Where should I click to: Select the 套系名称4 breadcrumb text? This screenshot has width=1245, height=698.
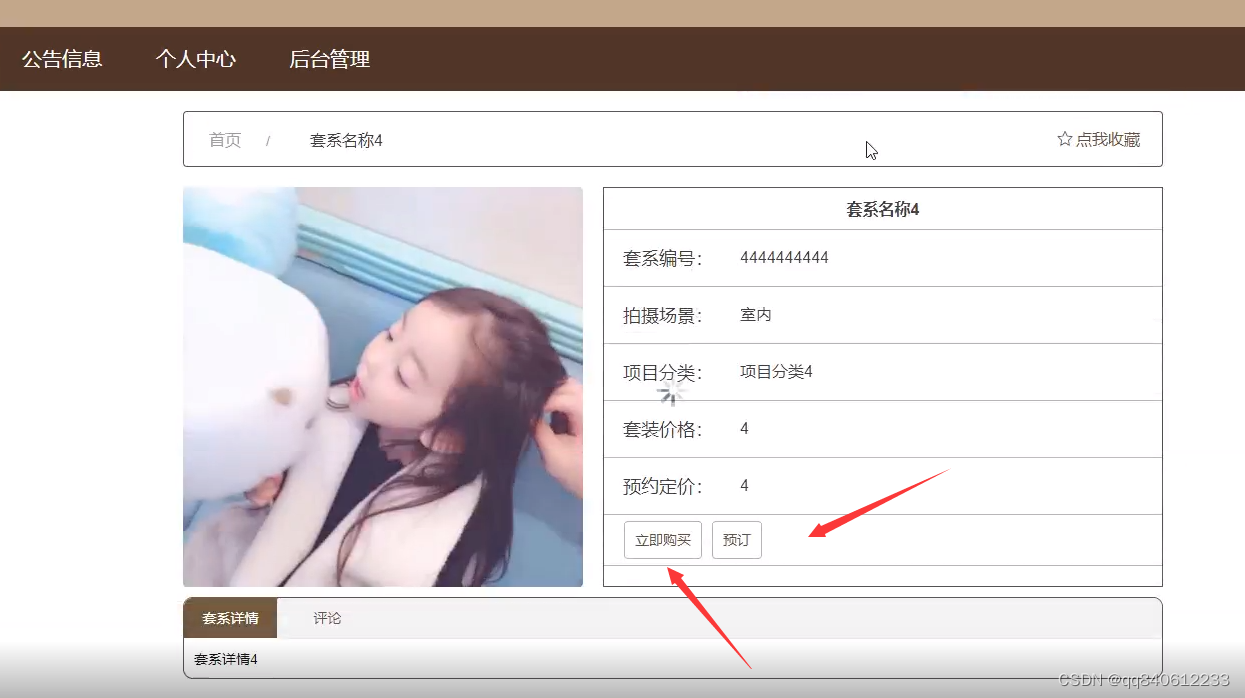click(x=346, y=140)
